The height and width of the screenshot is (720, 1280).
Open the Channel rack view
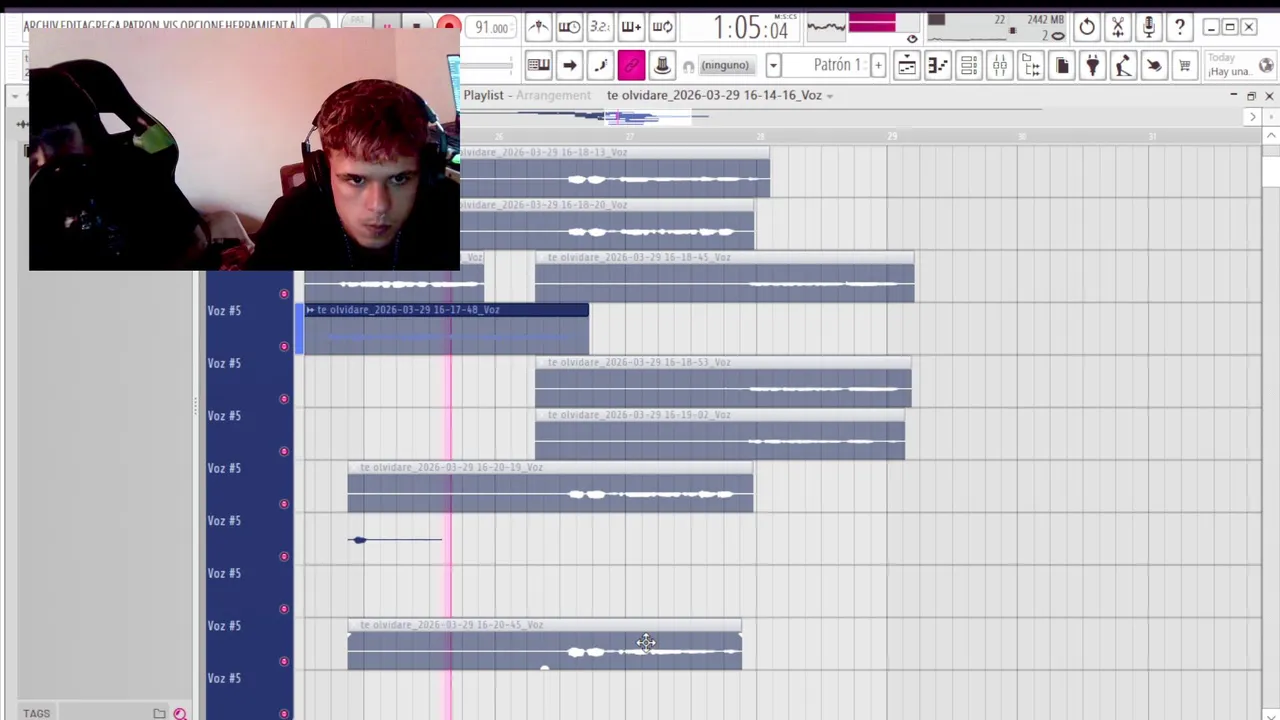(x=968, y=66)
